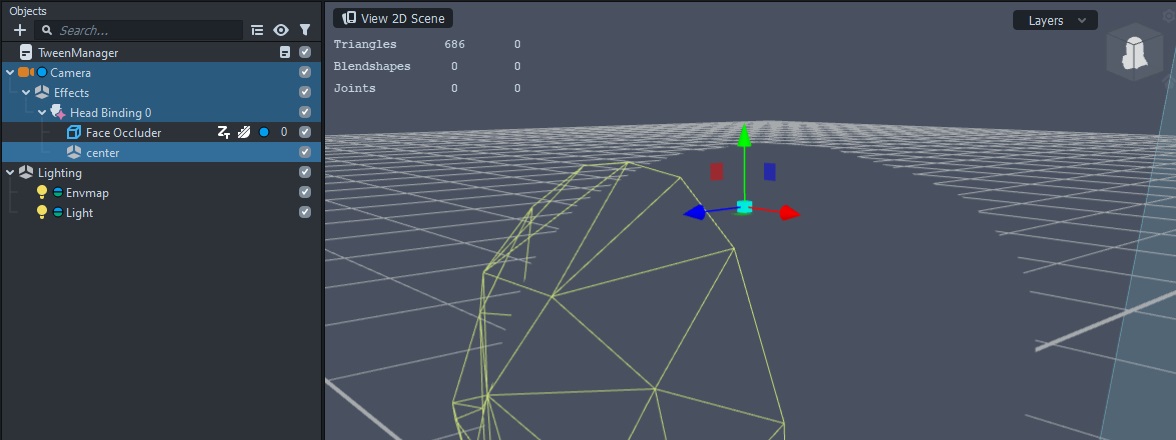1176x440 pixels.
Task: Click the Envmap light bulb icon
Action: coord(42,193)
